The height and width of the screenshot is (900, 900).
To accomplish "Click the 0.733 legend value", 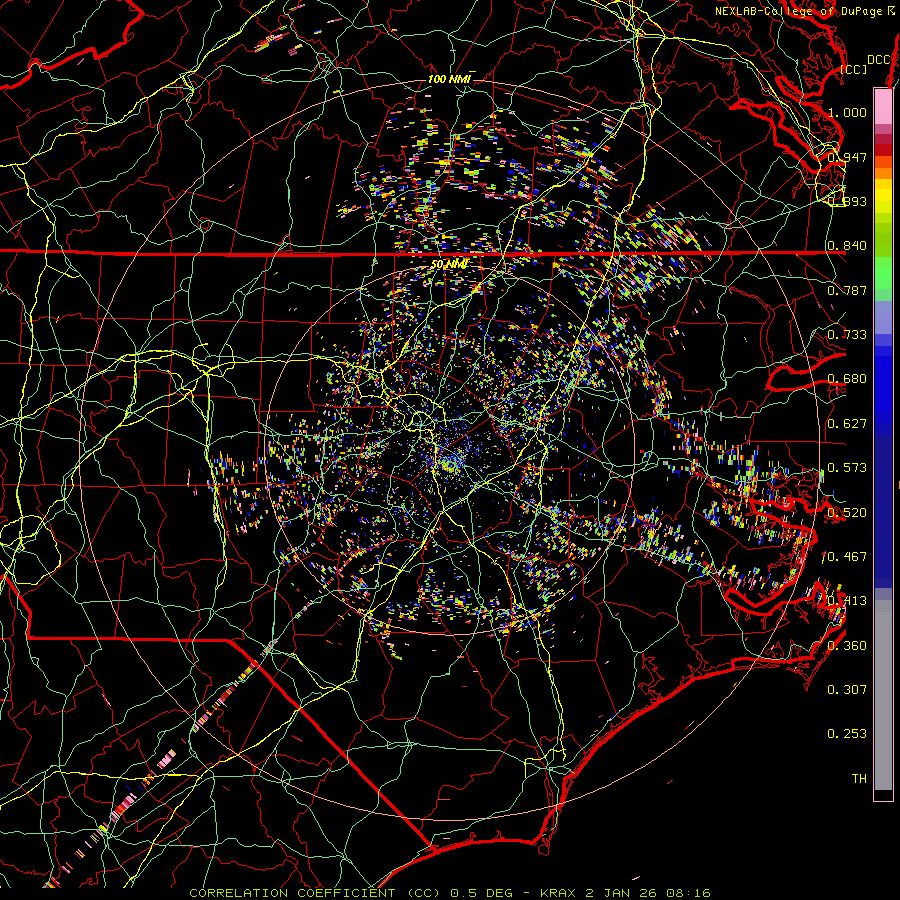I will pos(847,335).
